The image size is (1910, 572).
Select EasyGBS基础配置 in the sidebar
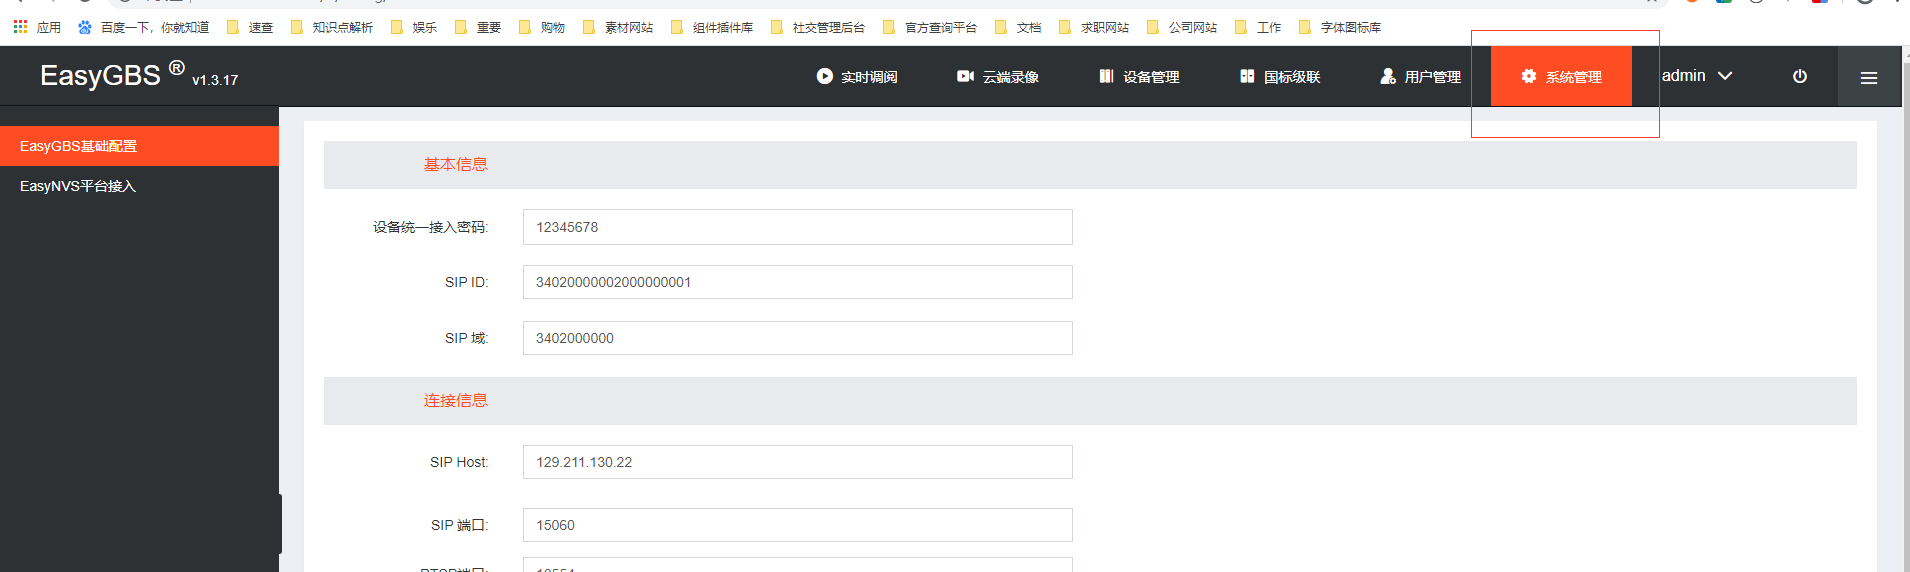pyautogui.click(x=139, y=146)
